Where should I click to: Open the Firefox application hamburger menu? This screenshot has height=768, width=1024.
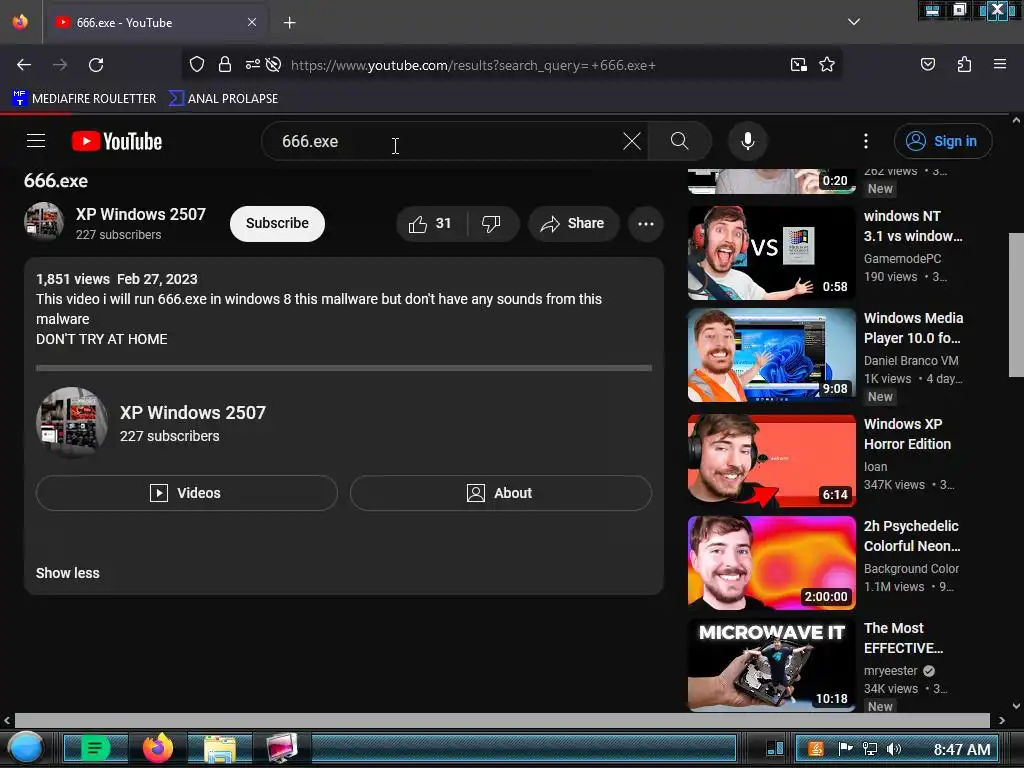click(x=999, y=64)
